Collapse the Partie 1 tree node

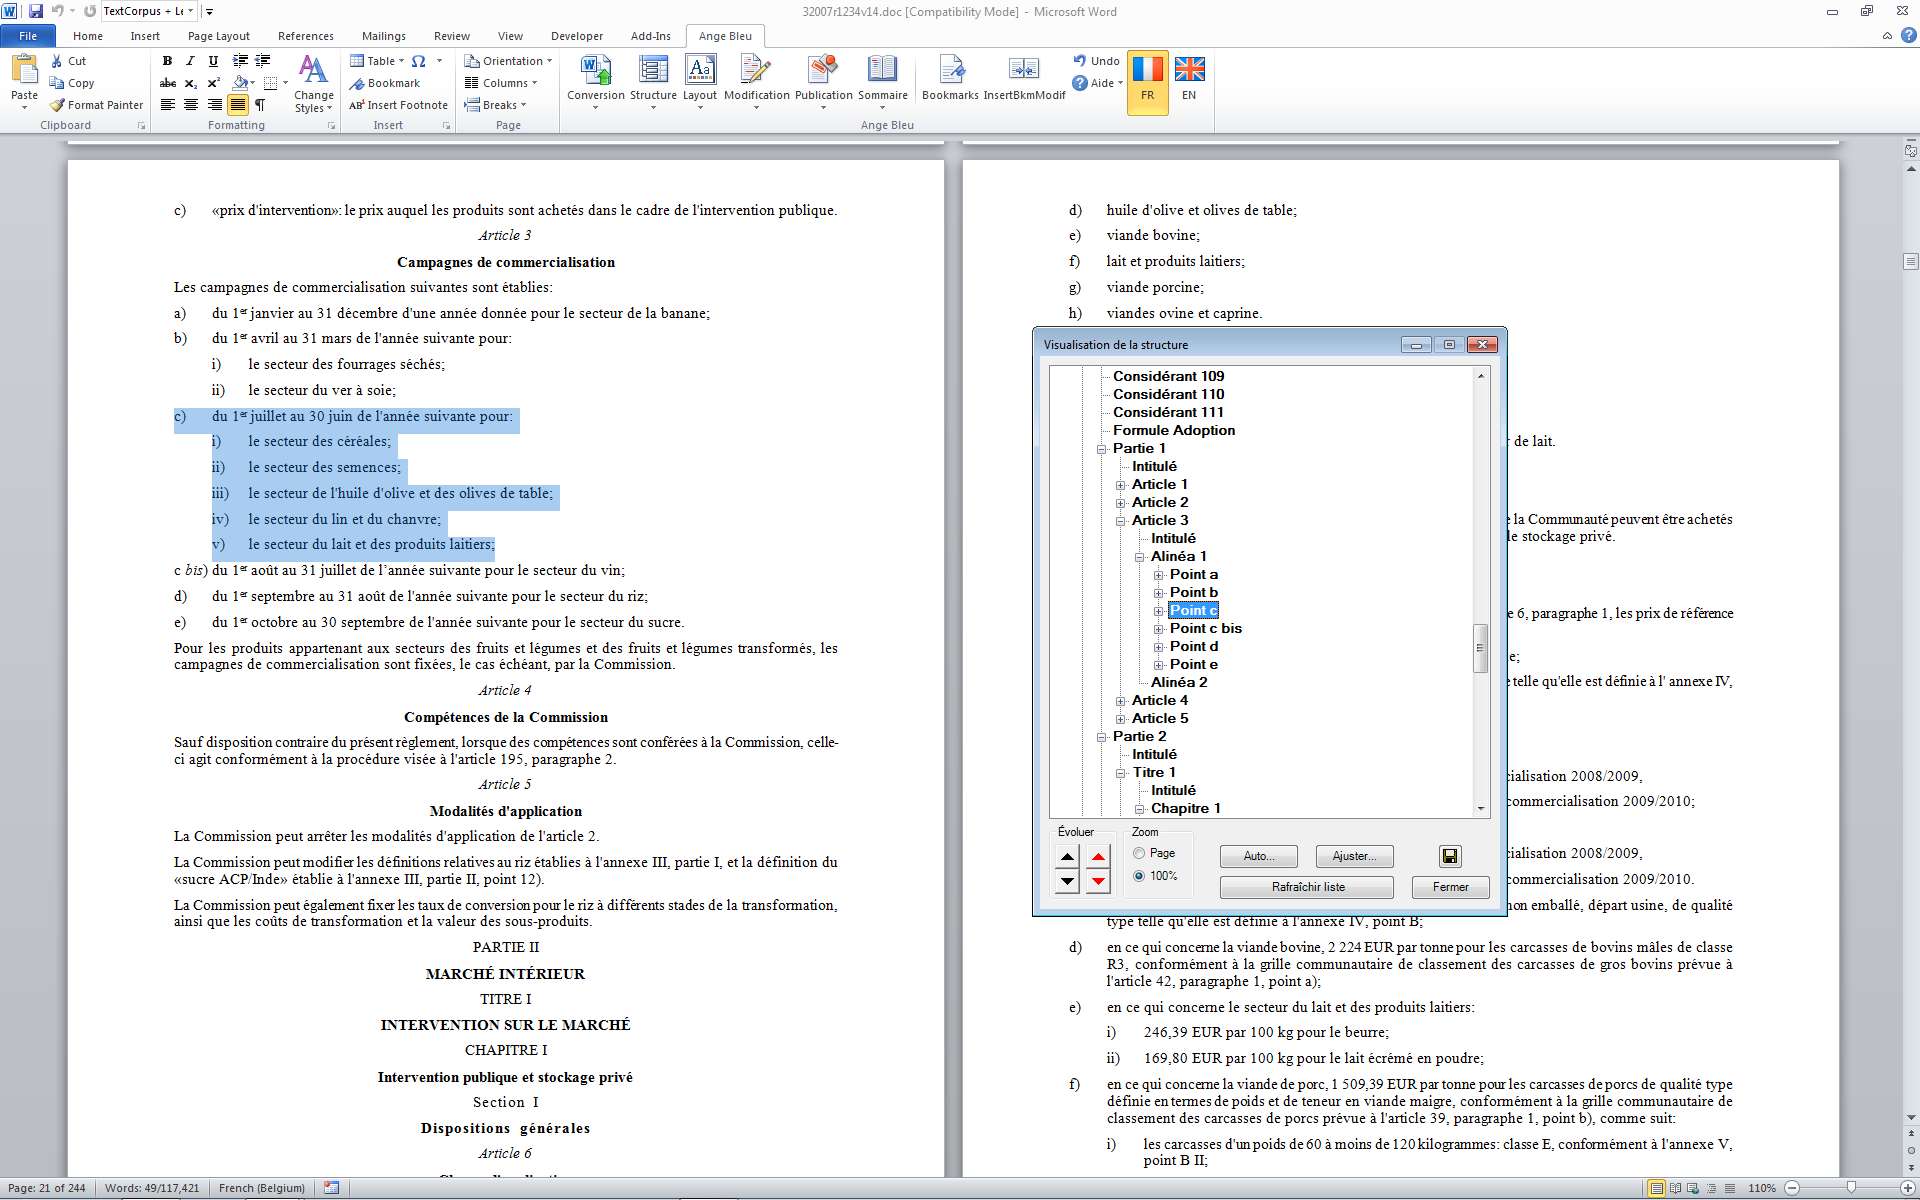pyautogui.click(x=1102, y=449)
